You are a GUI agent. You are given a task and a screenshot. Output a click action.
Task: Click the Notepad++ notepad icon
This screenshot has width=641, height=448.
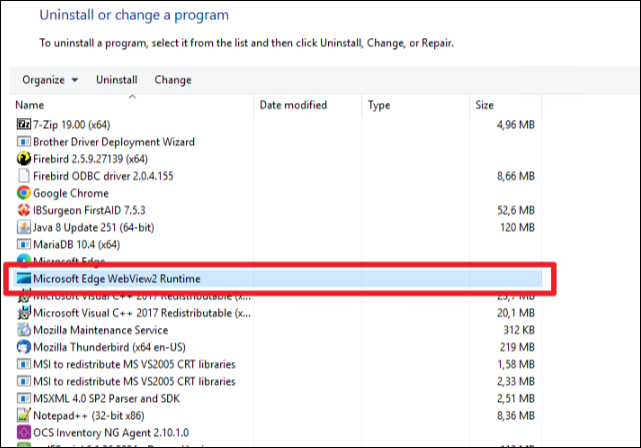24,415
